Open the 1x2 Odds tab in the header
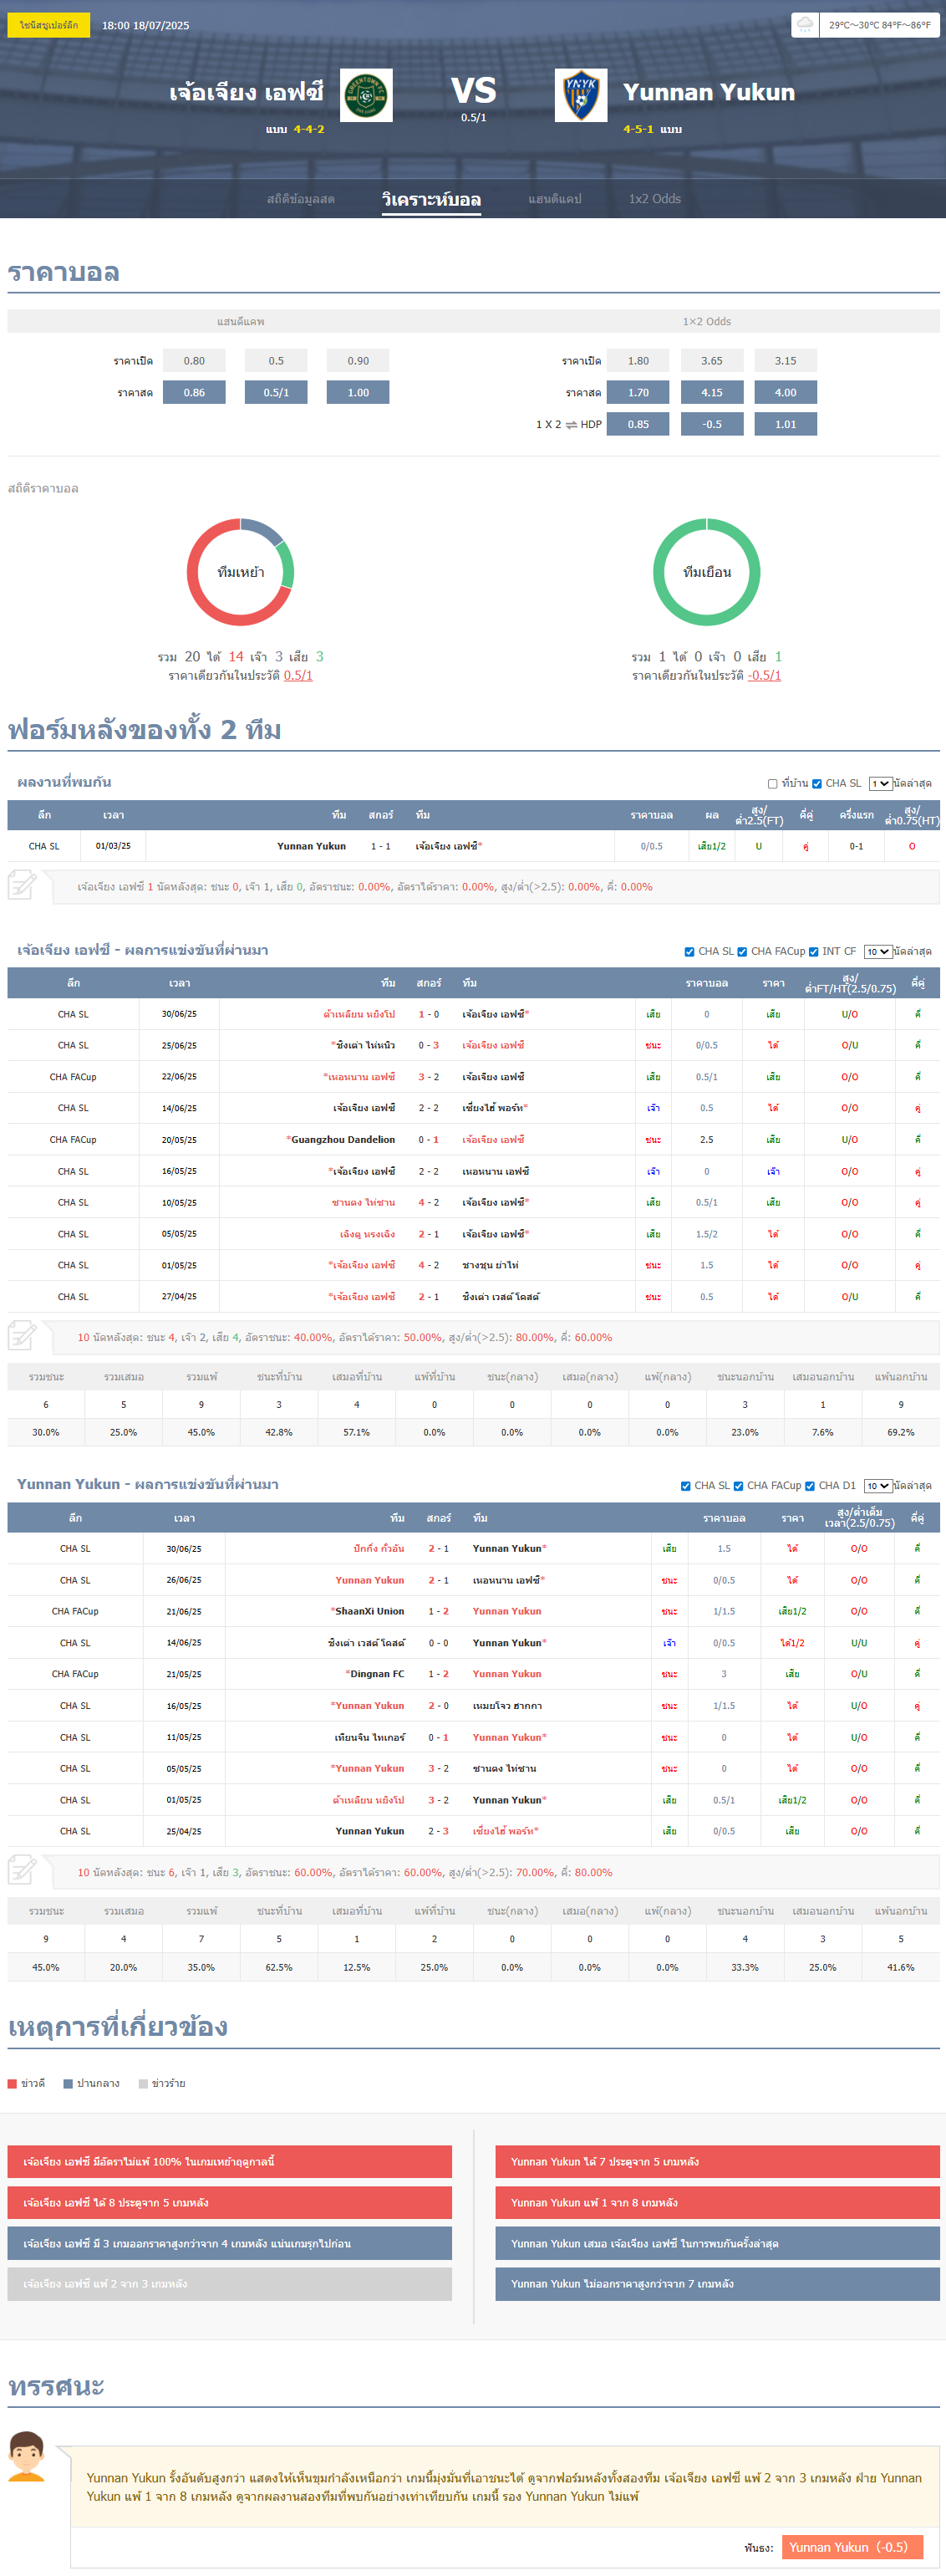946x2576 pixels. pos(655,199)
